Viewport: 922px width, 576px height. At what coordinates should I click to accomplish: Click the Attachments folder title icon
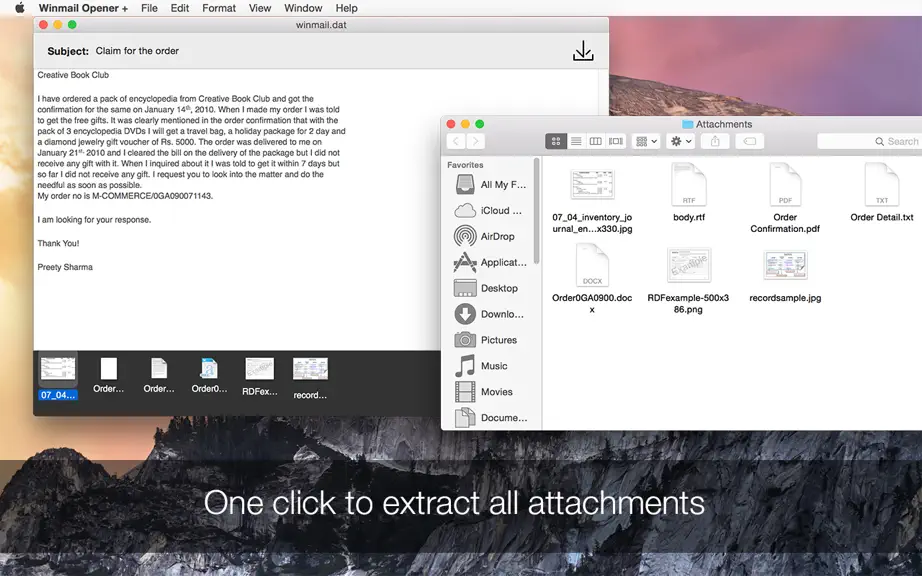(x=687, y=124)
